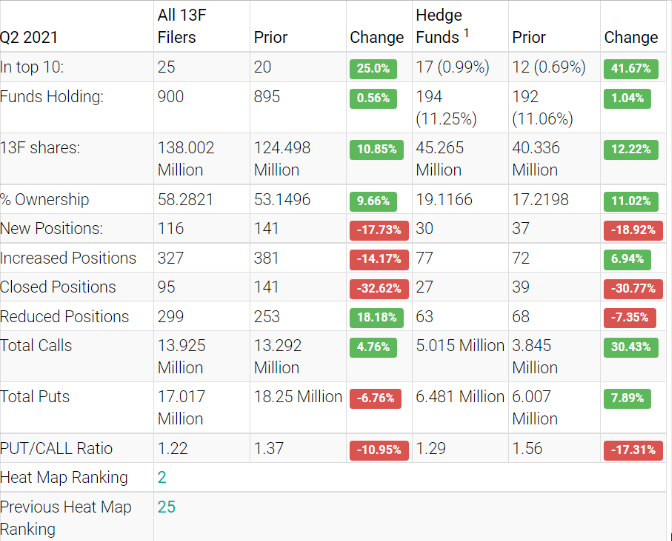
Task: Select the red -17.31% PUT/CALL badge
Action: coord(631,450)
